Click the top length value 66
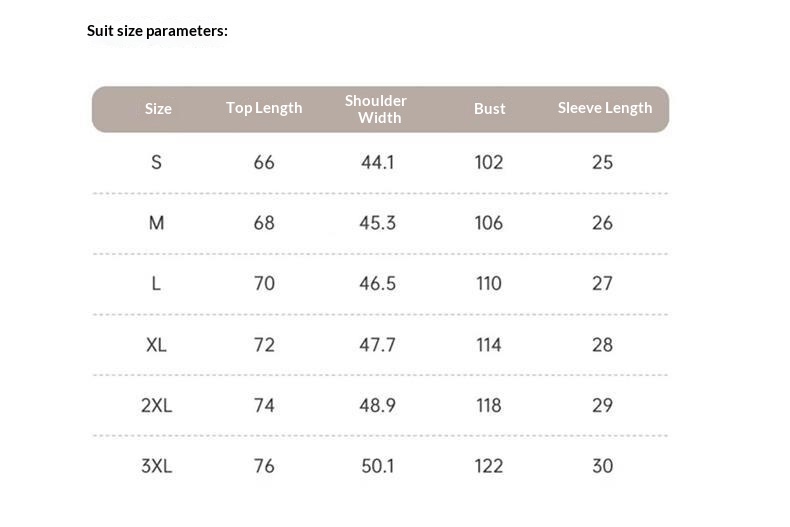The image size is (790, 527). coord(264,162)
